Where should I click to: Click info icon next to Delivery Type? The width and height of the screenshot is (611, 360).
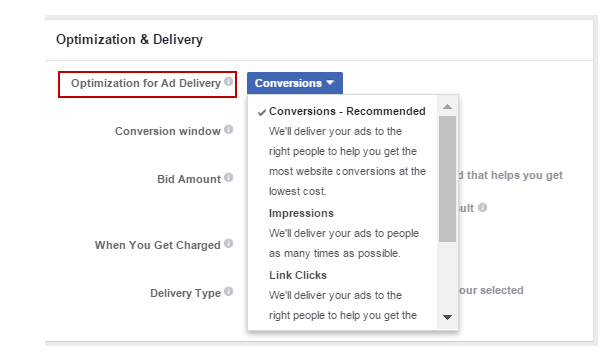pos(229,291)
